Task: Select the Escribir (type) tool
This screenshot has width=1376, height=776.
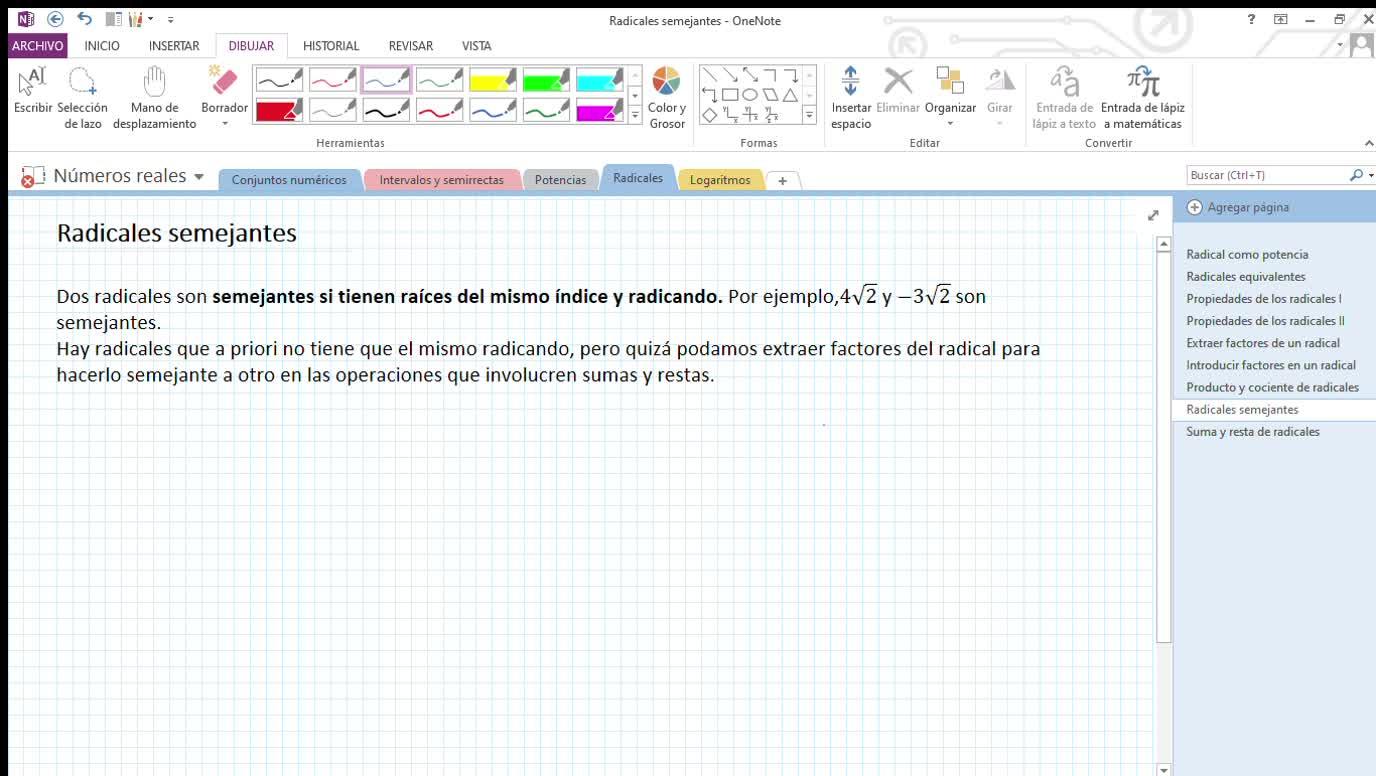Action: [33, 91]
